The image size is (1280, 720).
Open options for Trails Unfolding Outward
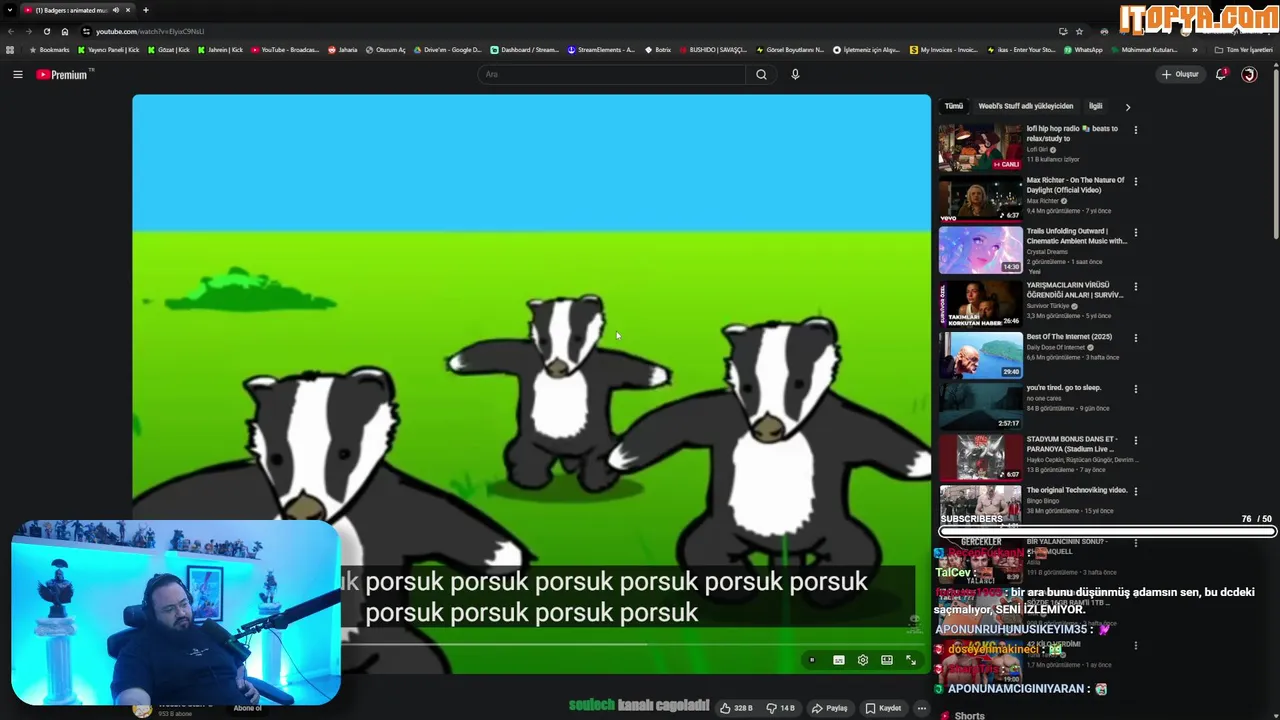pyautogui.click(x=1135, y=233)
